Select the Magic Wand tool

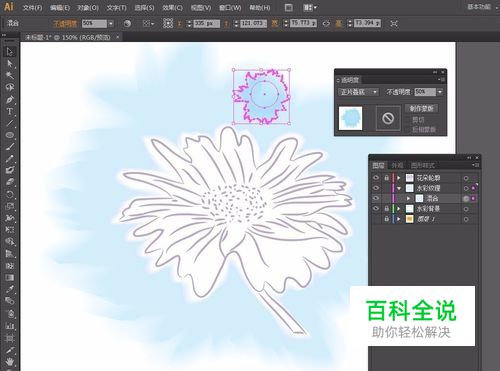[9, 75]
